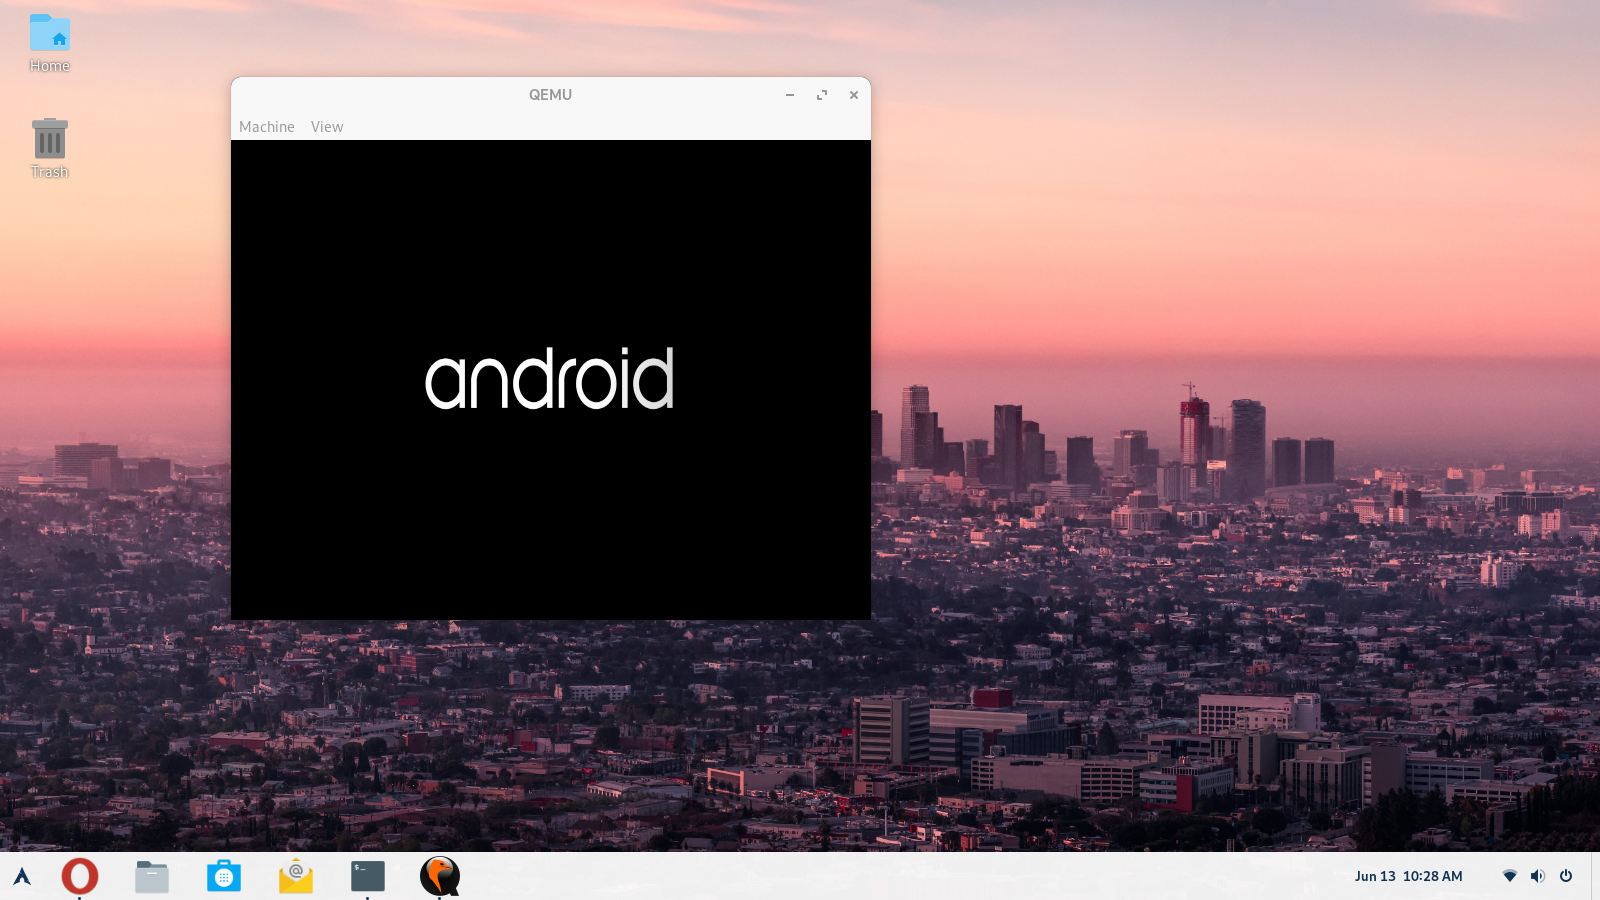Open the Arch application launcher
The height and width of the screenshot is (900, 1600).
[x=21, y=876]
